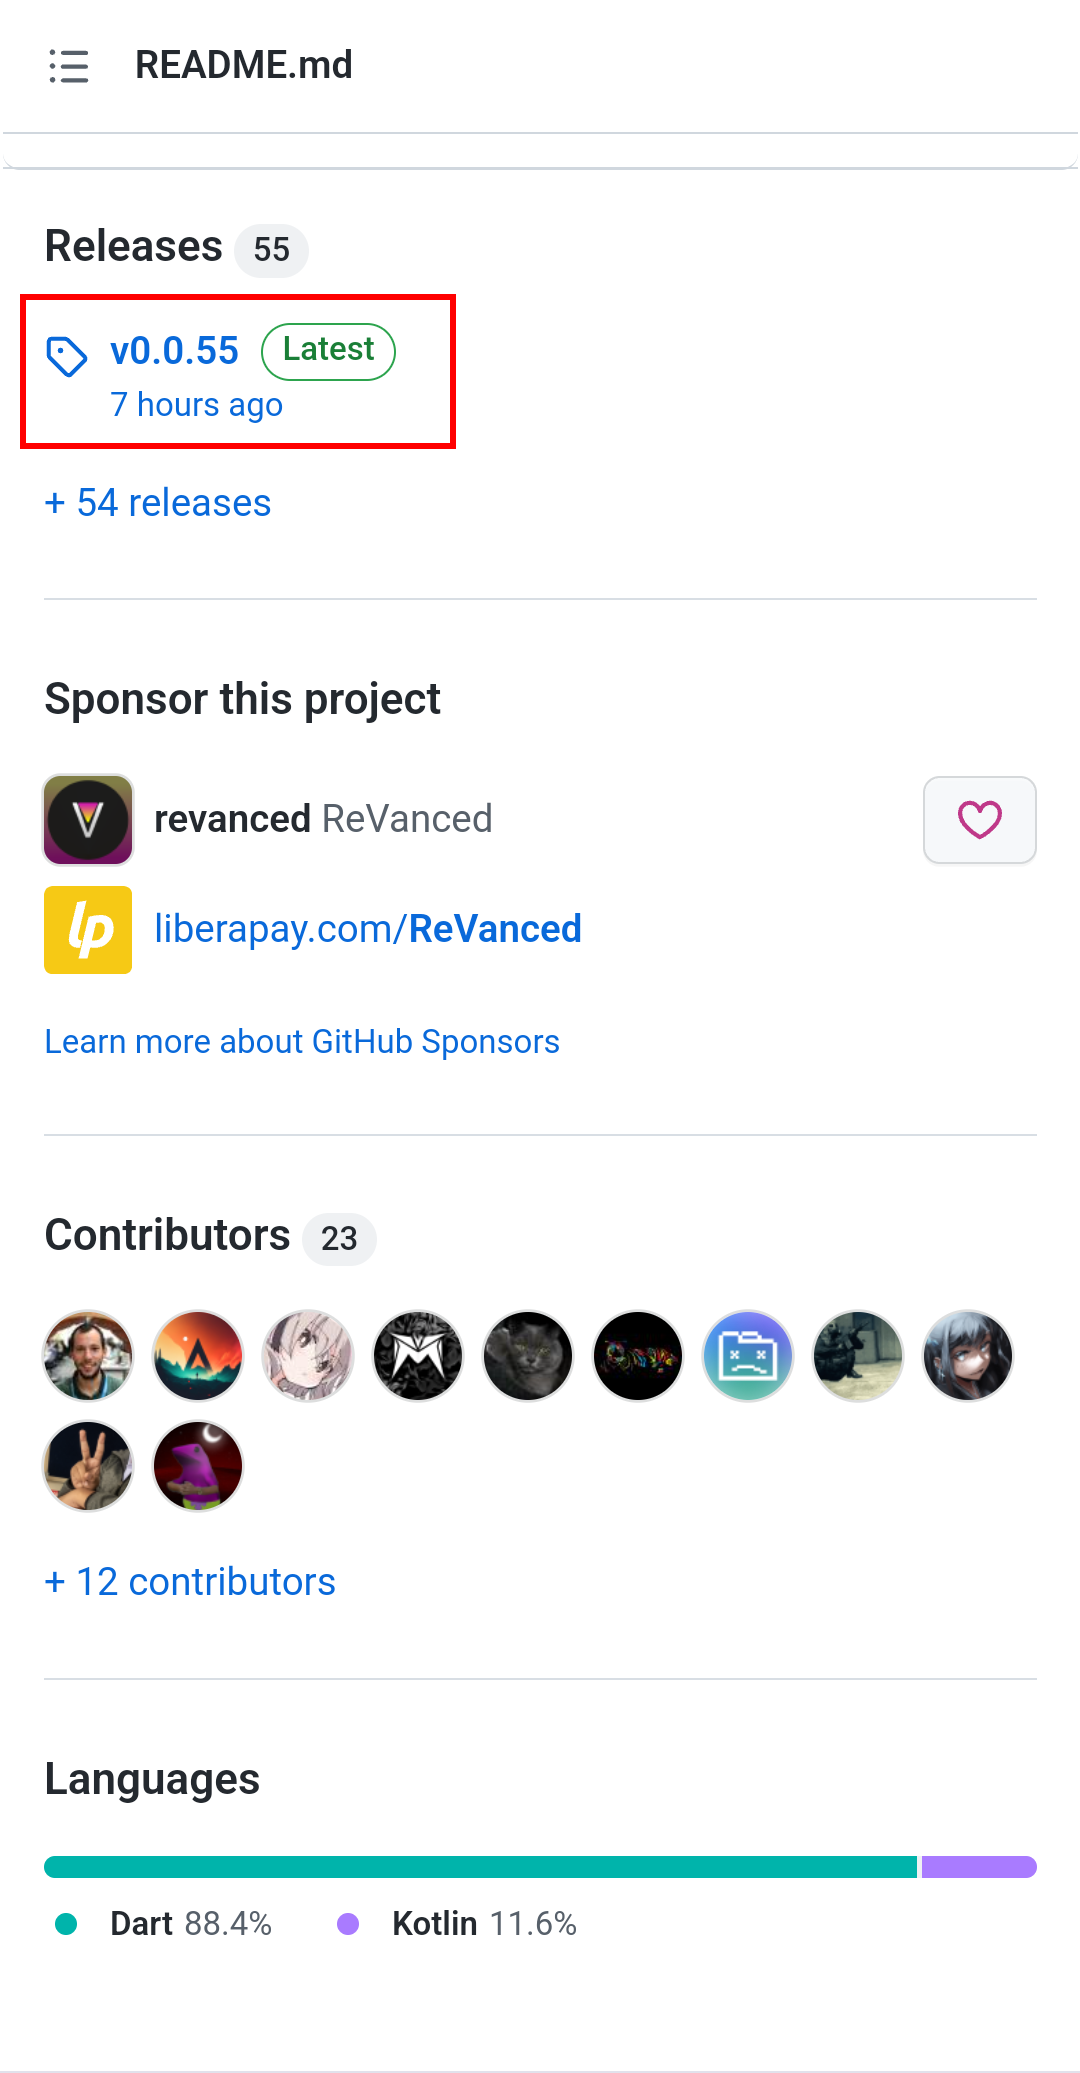Open liberapay.com/ReVanced link
1080x2073 pixels.
pyautogui.click(x=367, y=929)
